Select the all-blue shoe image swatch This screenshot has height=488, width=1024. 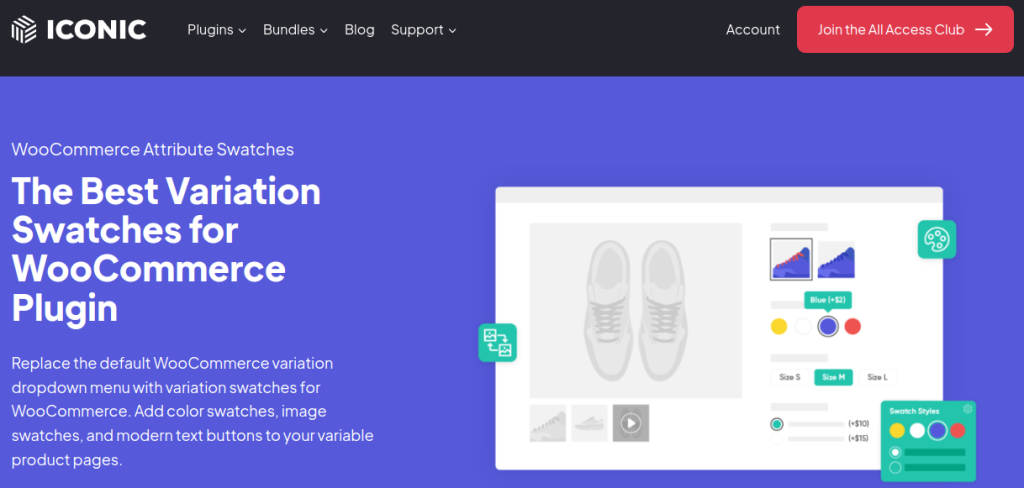pos(836,259)
